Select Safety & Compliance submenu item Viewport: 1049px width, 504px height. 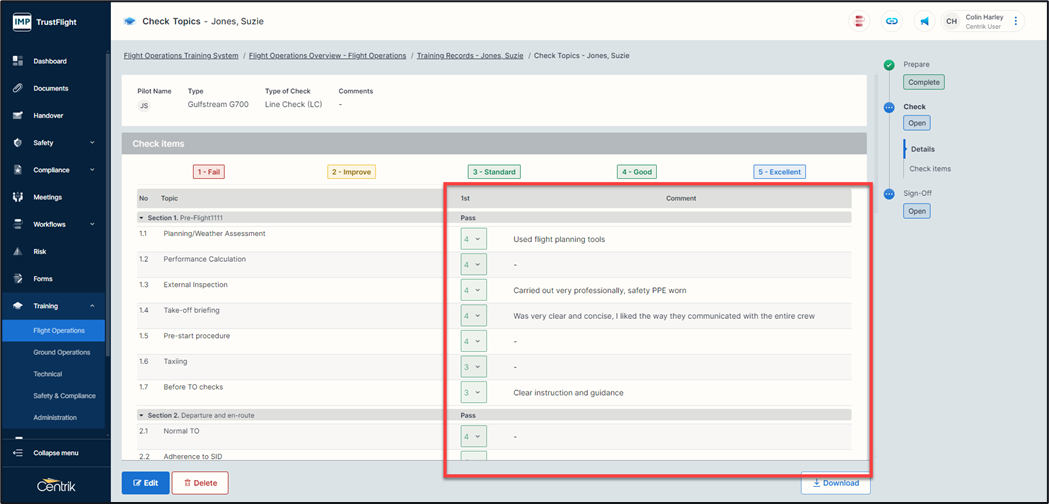[64, 396]
